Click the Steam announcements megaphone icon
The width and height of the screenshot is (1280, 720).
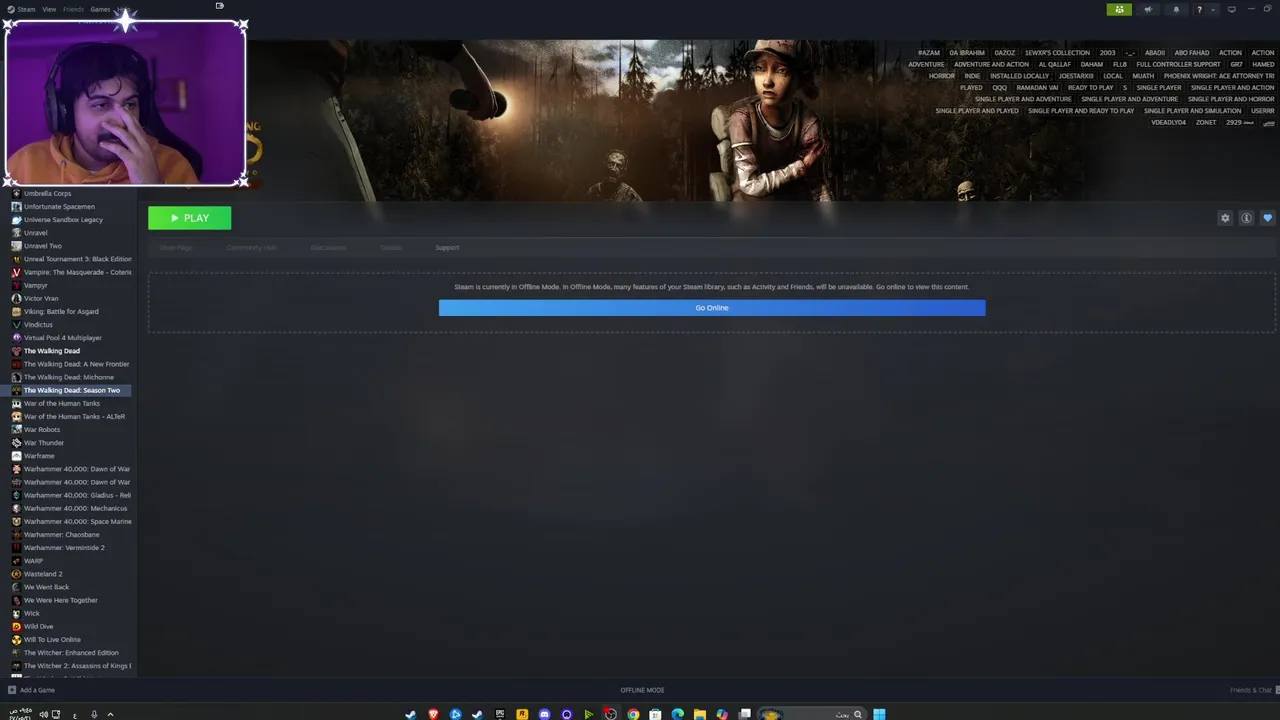(x=1148, y=9)
